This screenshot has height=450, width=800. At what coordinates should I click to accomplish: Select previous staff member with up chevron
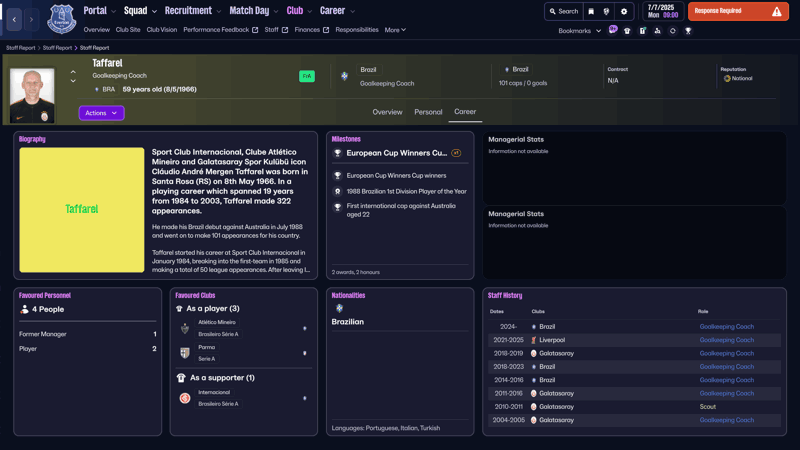[73, 72]
